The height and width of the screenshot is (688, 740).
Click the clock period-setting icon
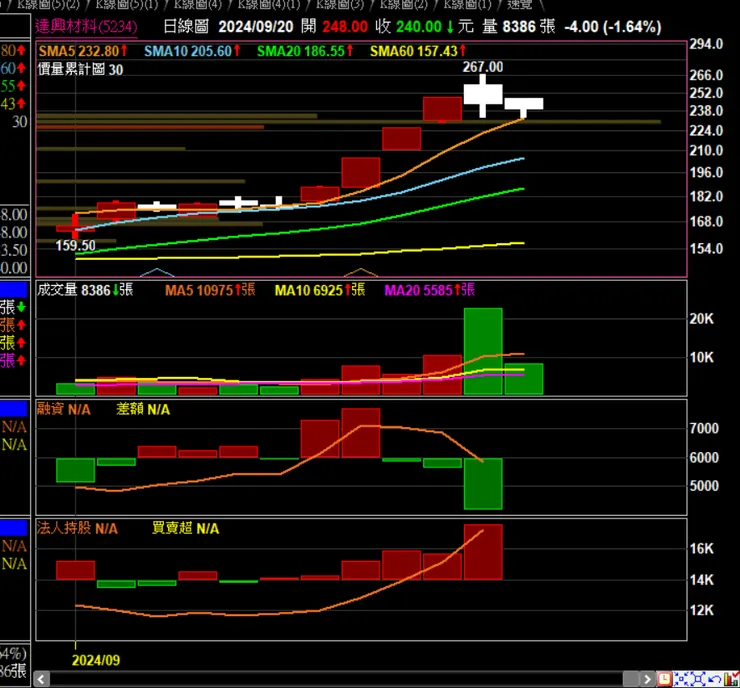point(664,679)
